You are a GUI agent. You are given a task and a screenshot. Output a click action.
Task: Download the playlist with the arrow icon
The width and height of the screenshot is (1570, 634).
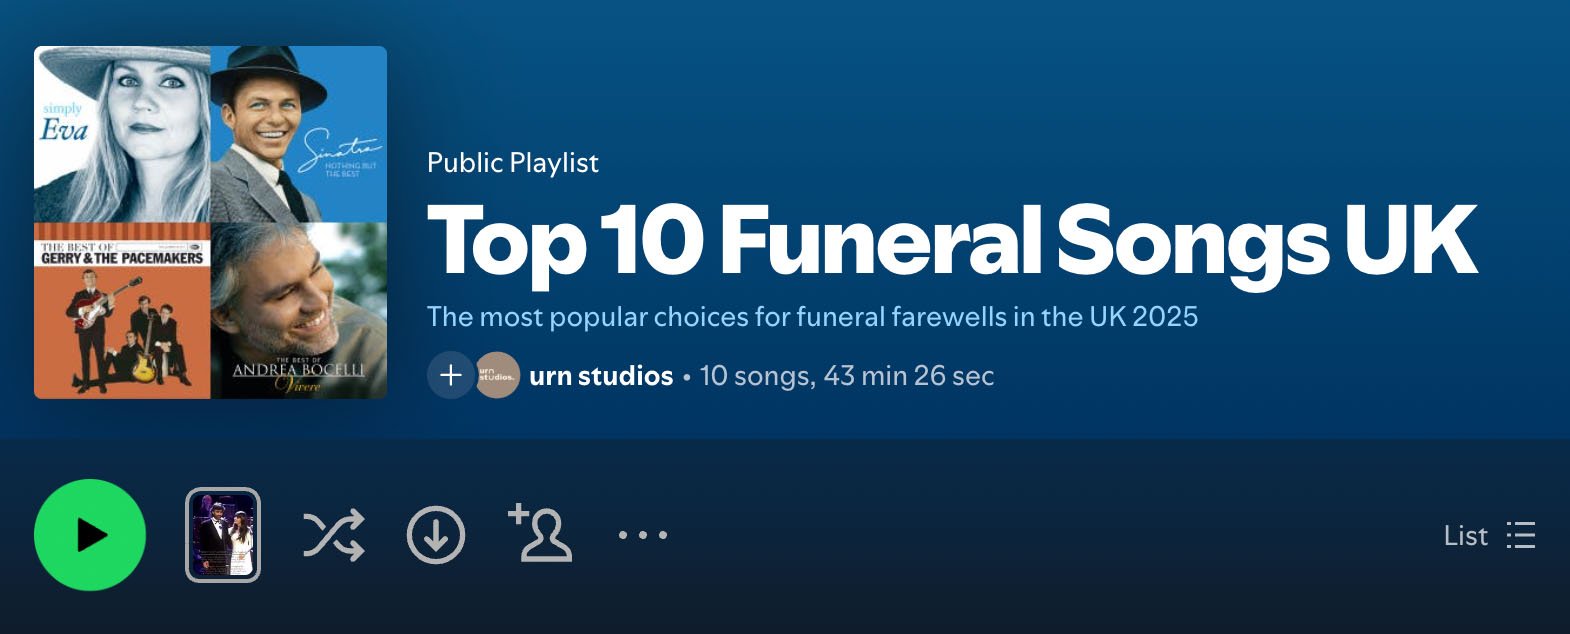click(436, 535)
